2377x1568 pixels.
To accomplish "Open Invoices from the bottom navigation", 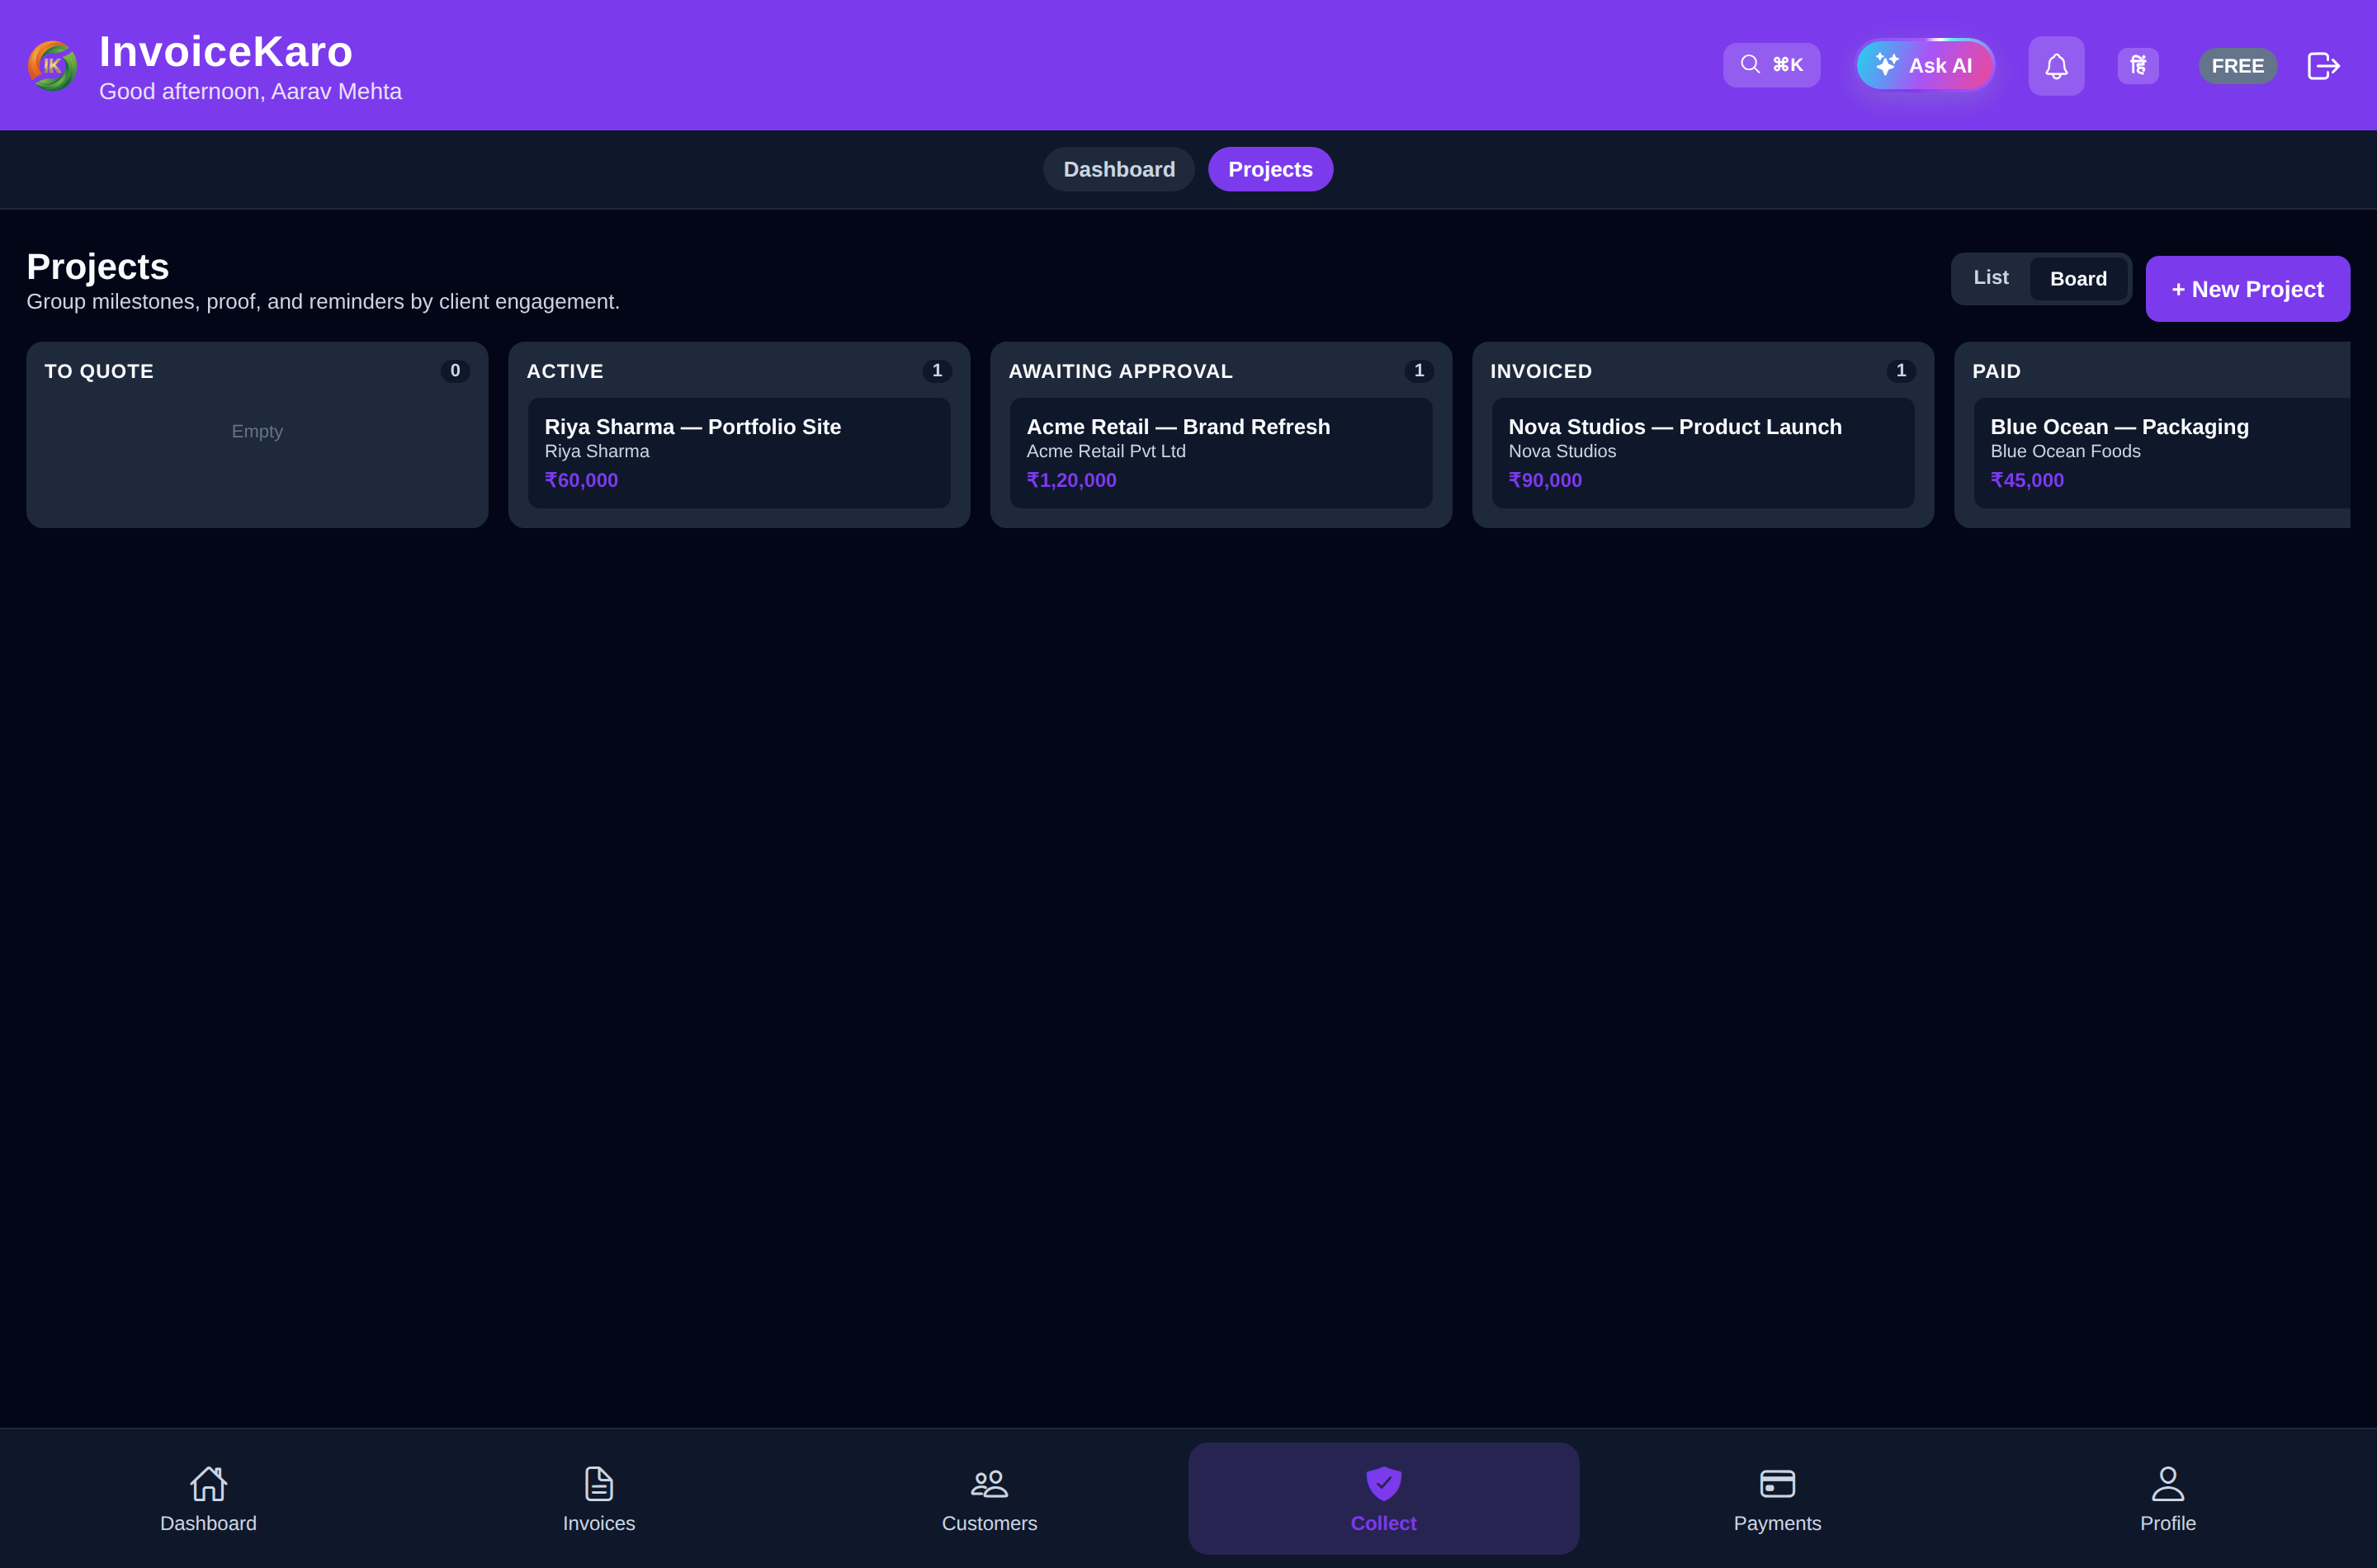I will coord(598,1498).
